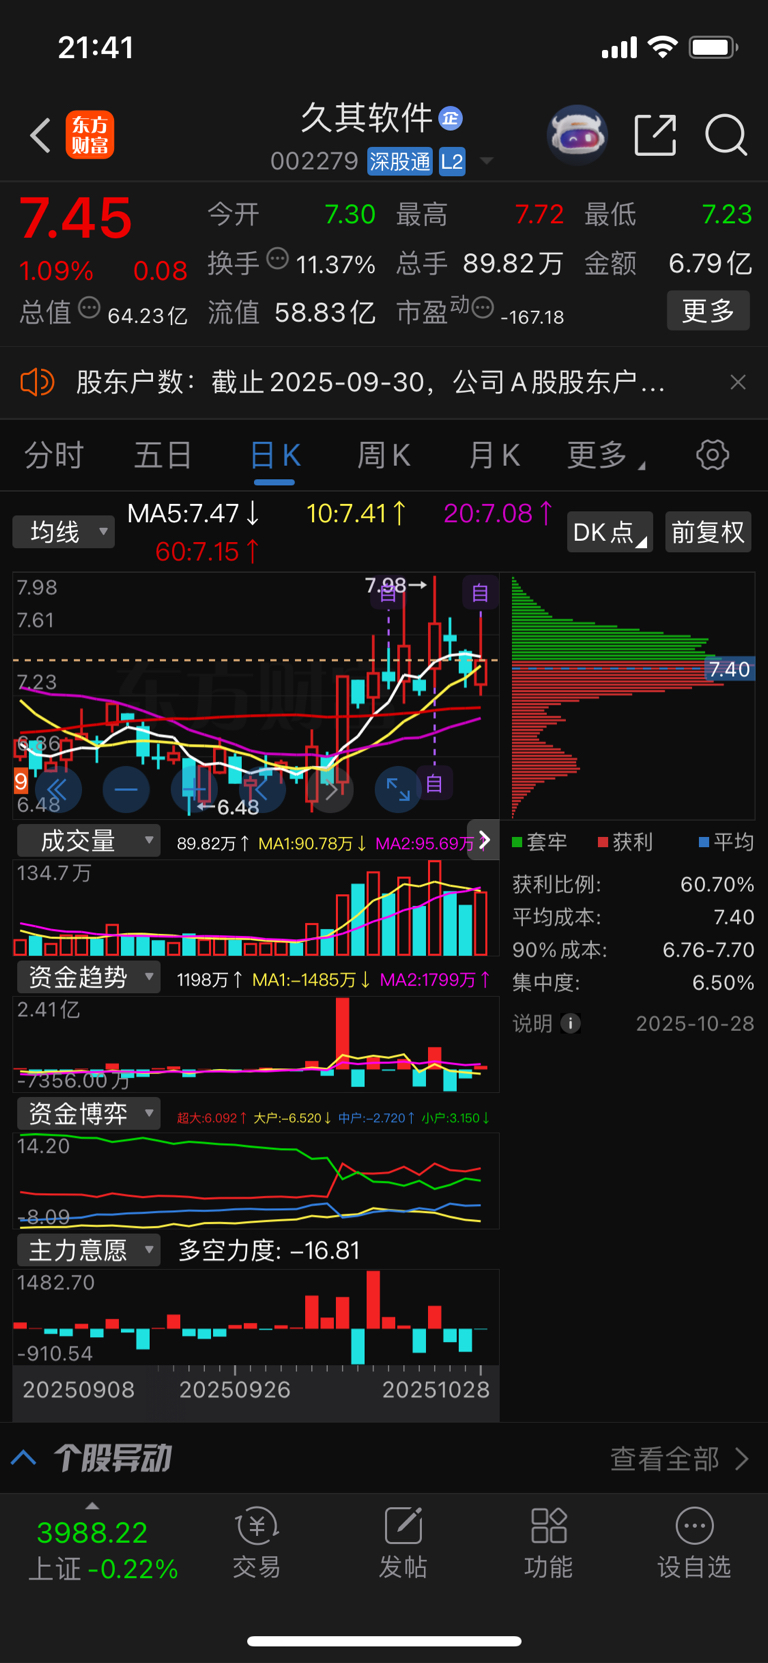Tap info icon next to 市盈
Screen dimensions: 768x1663
pyautogui.click(x=482, y=308)
